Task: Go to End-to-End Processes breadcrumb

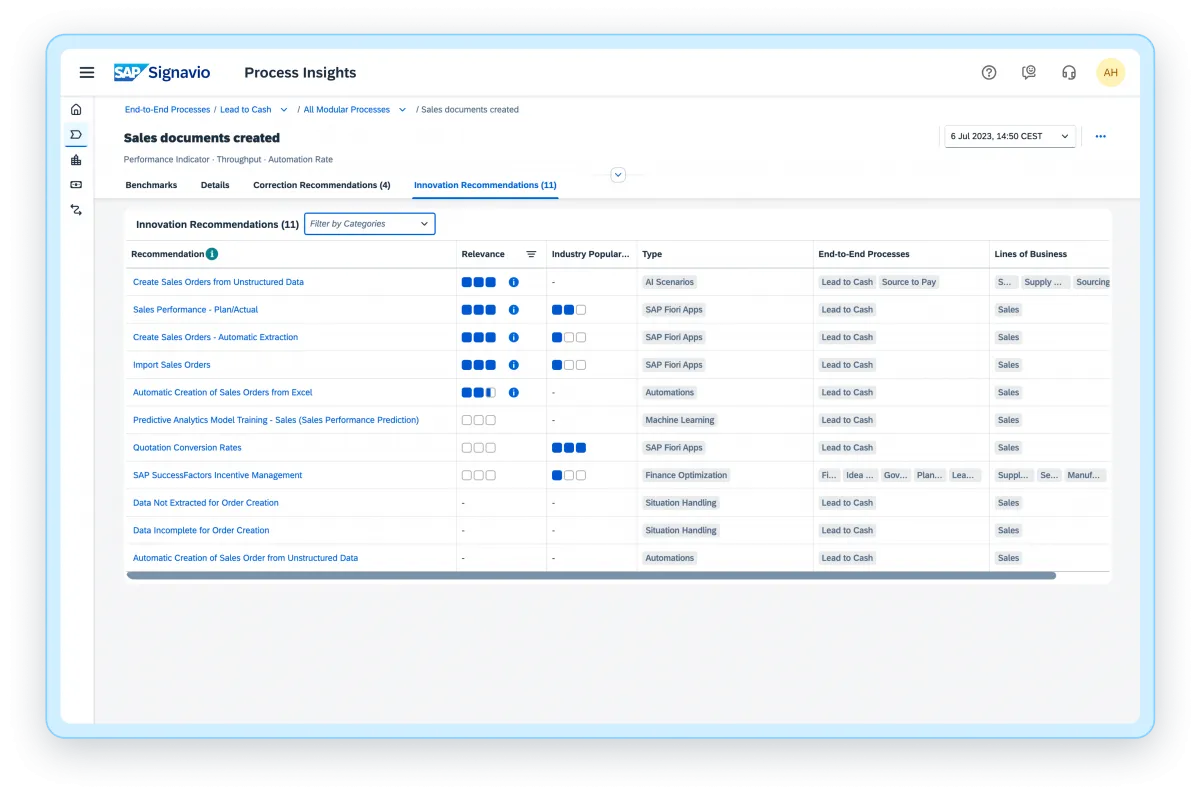Action: point(167,110)
